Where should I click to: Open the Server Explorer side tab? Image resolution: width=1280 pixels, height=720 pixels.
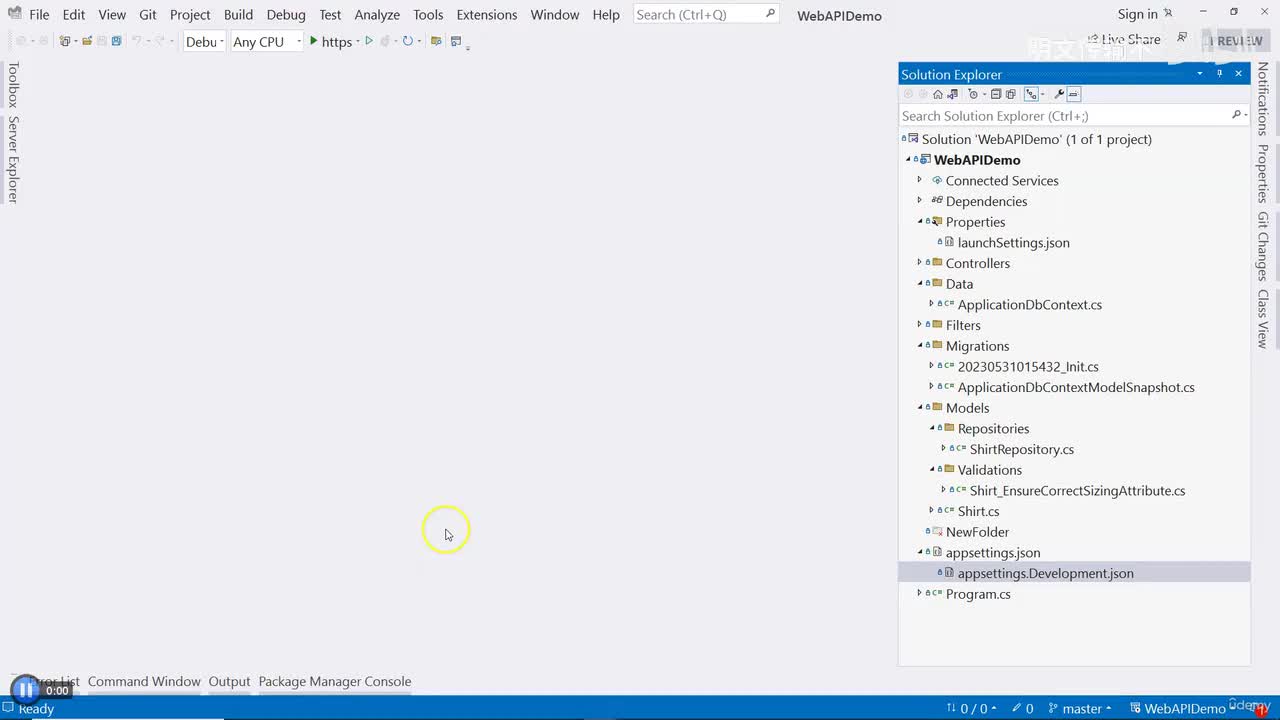point(13,159)
